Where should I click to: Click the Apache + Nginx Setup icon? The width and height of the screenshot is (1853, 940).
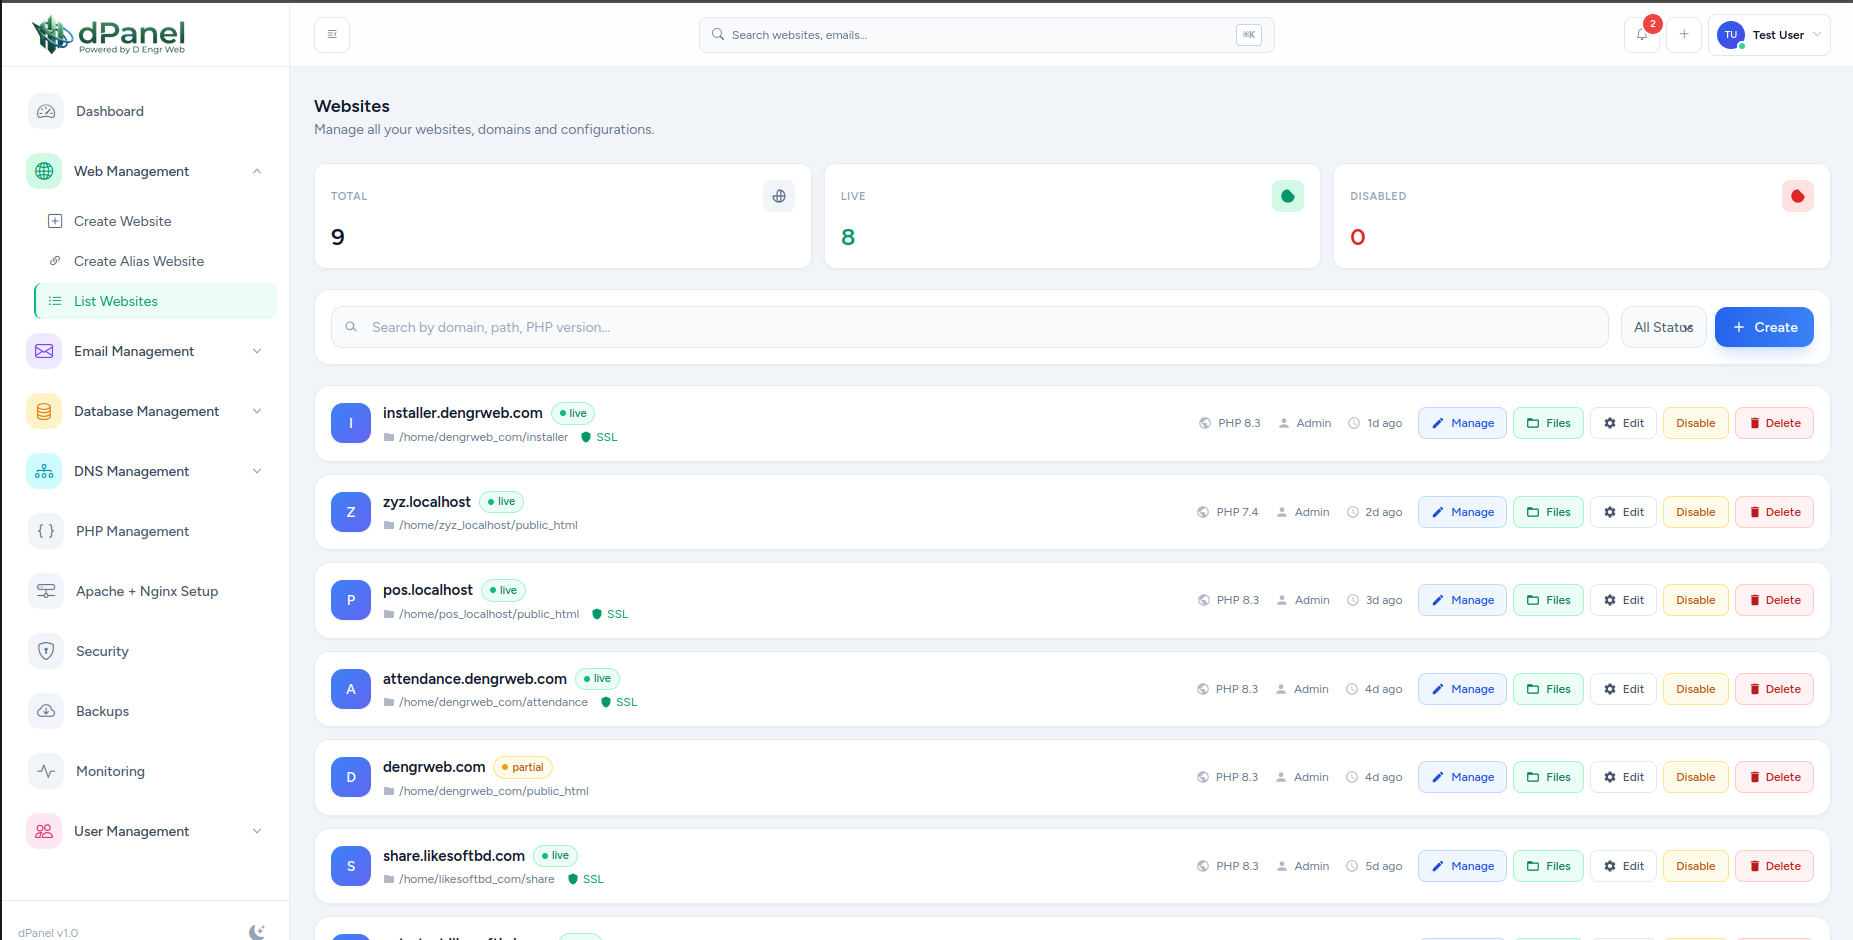[x=46, y=591]
